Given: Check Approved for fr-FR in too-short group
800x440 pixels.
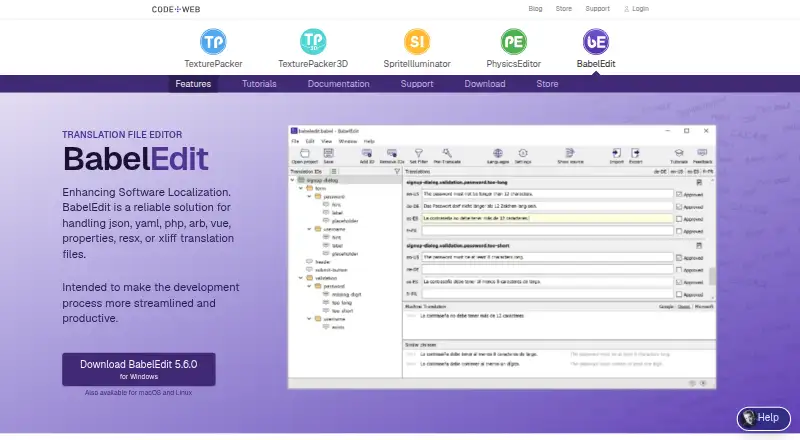Looking at the screenshot, I should pyautogui.click(x=679, y=295).
